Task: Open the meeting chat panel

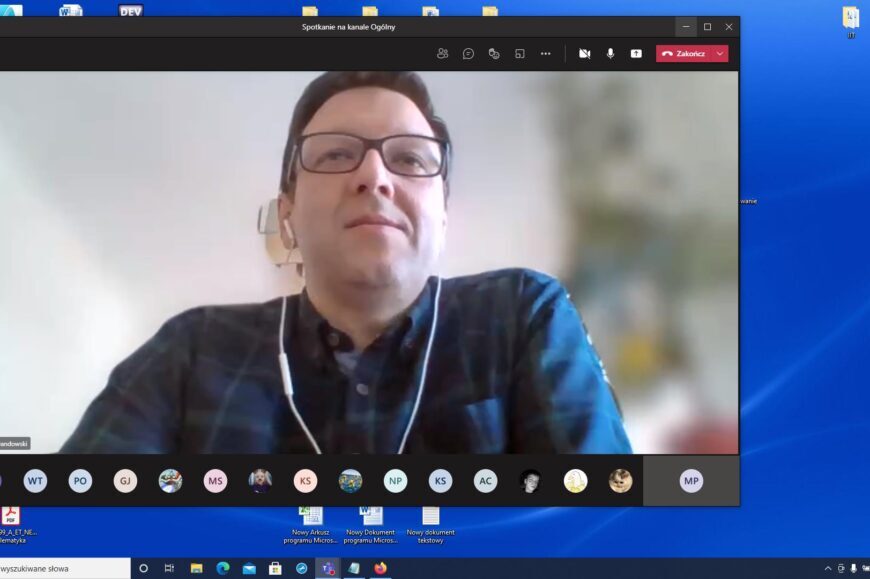Action: pos(468,54)
